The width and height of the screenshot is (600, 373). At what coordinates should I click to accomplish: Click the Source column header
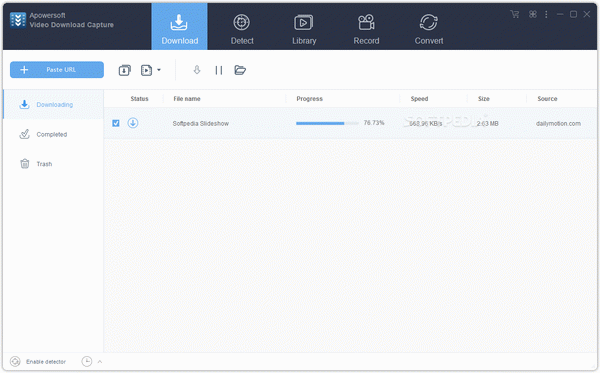pyautogui.click(x=547, y=99)
